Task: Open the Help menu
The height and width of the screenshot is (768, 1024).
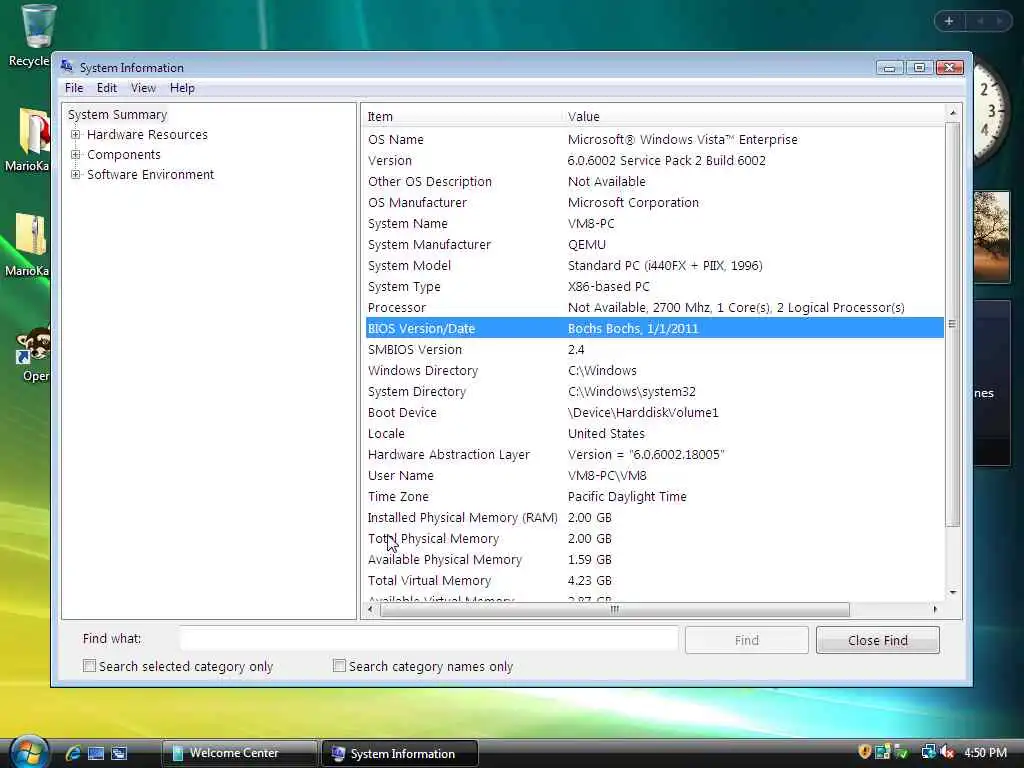Action: pos(182,88)
